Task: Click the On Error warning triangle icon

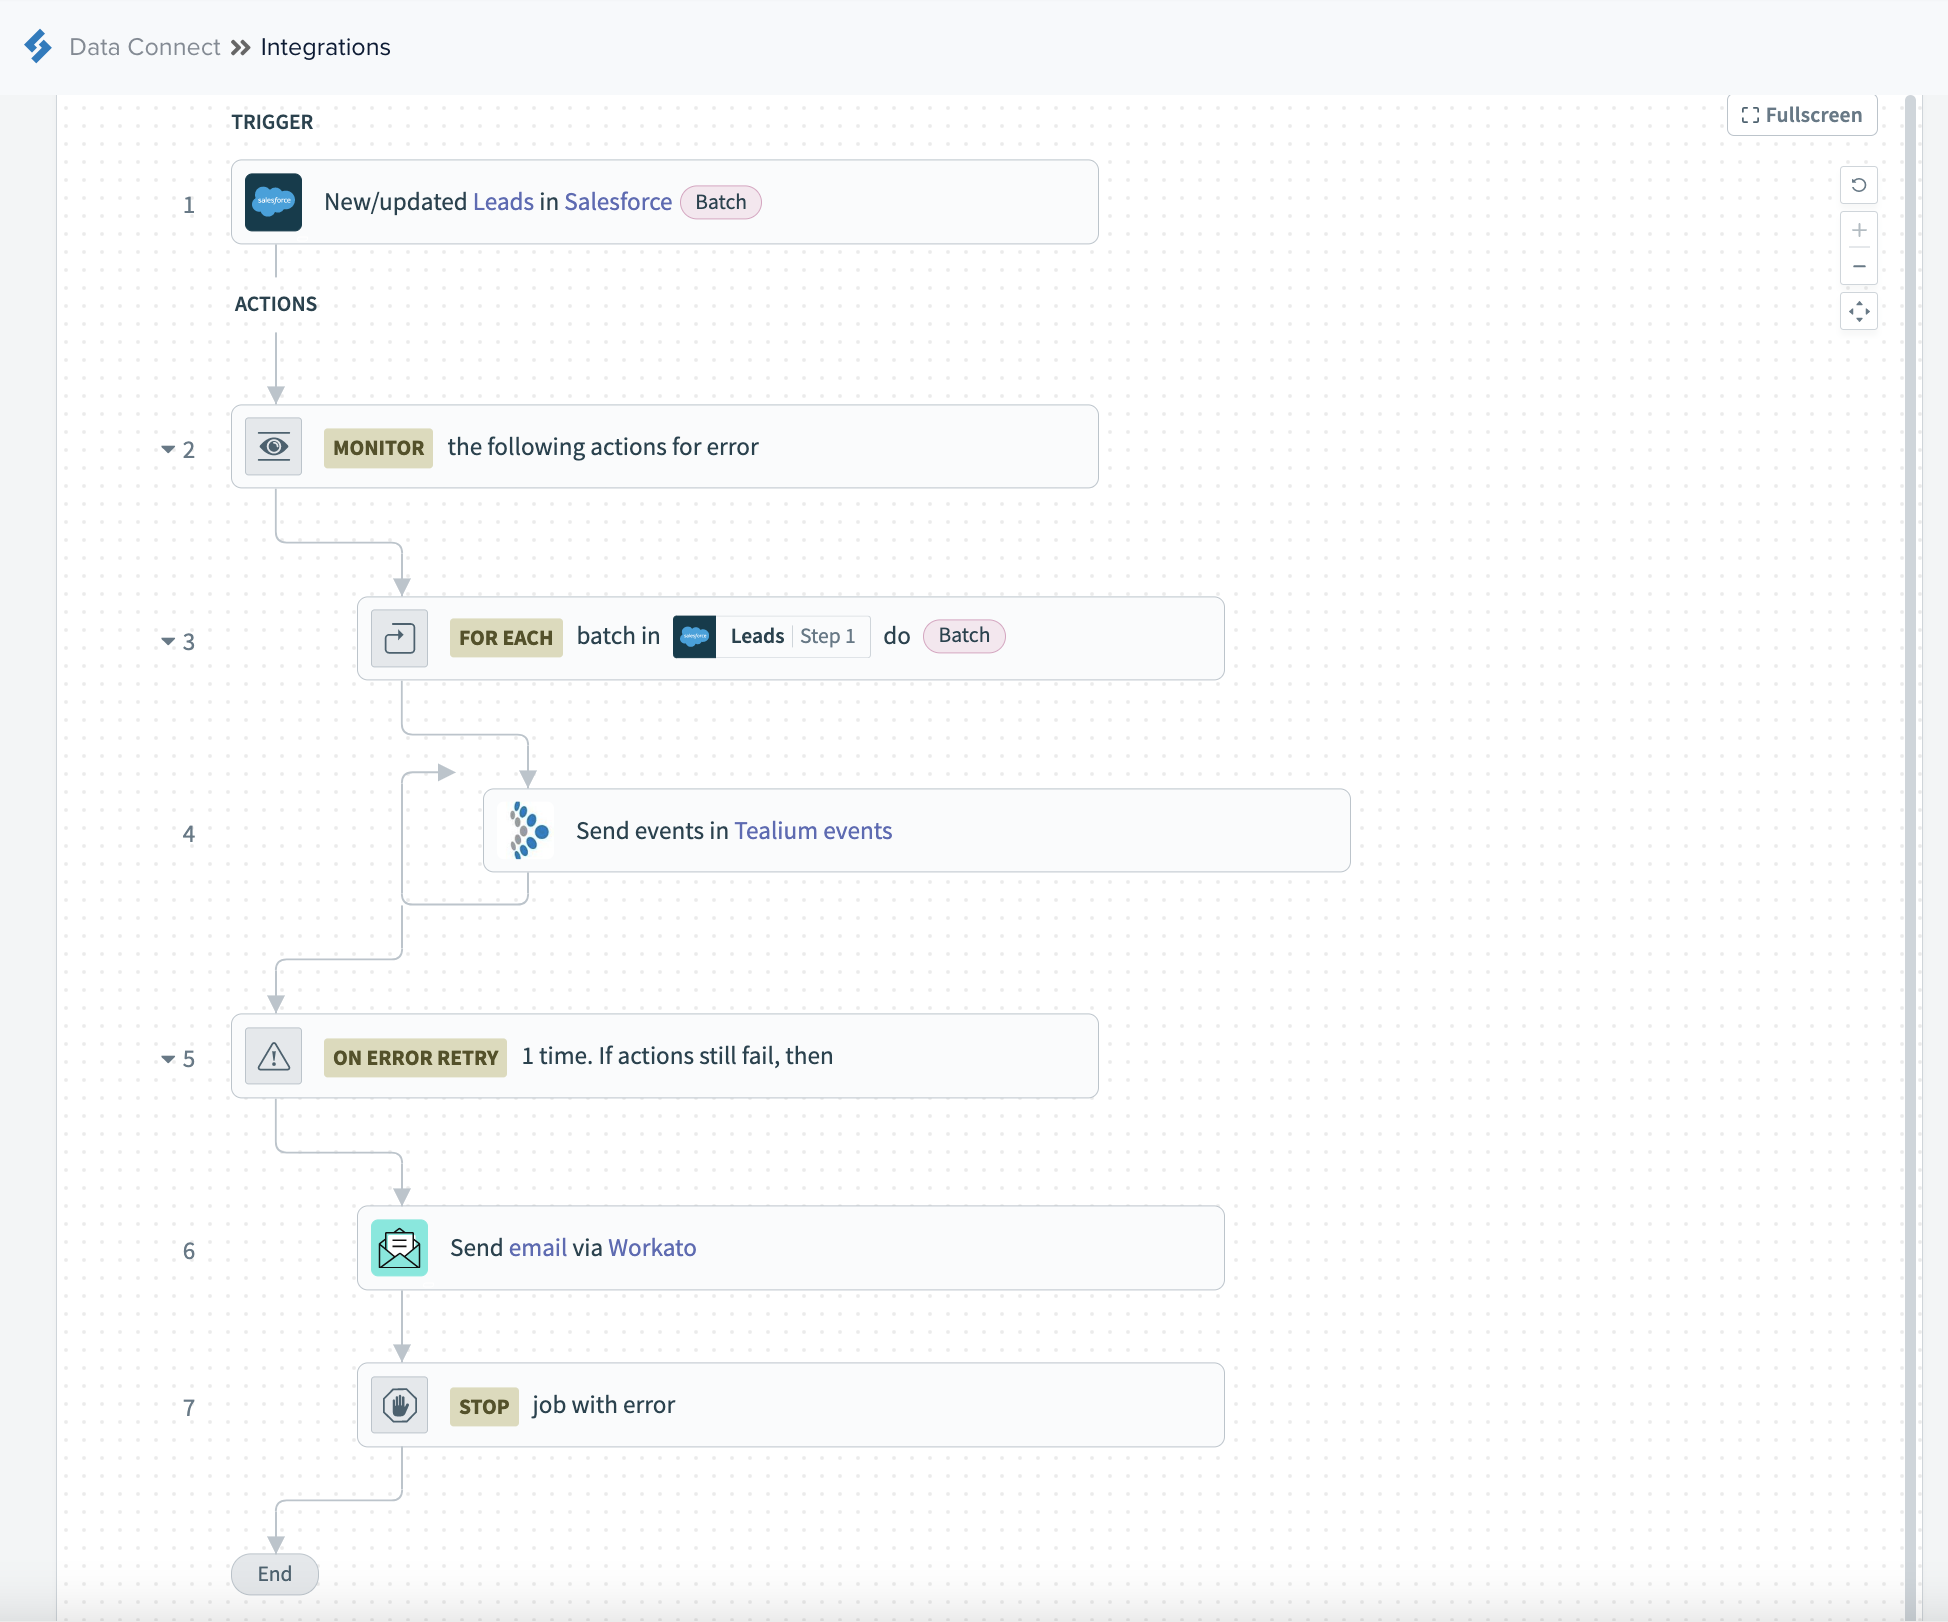Action: point(273,1057)
